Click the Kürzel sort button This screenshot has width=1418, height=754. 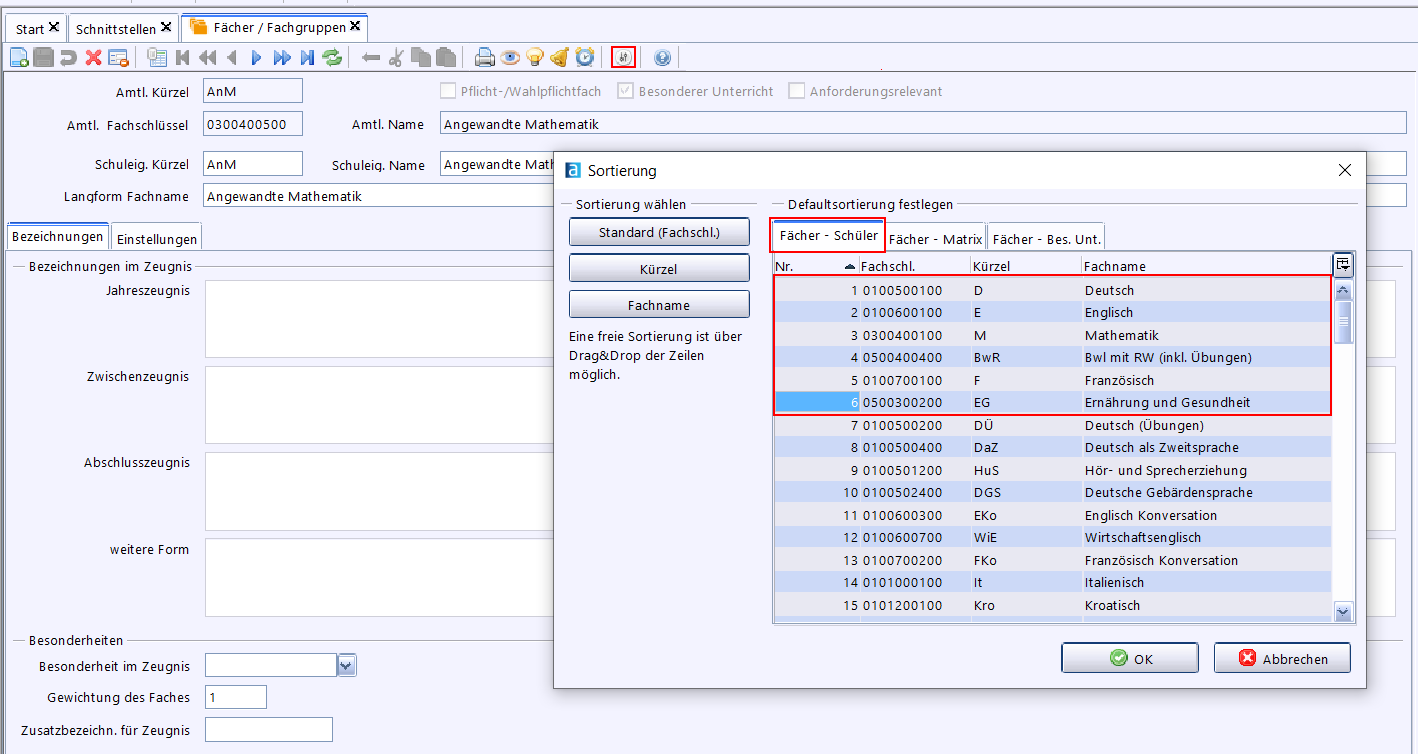coord(659,269)
